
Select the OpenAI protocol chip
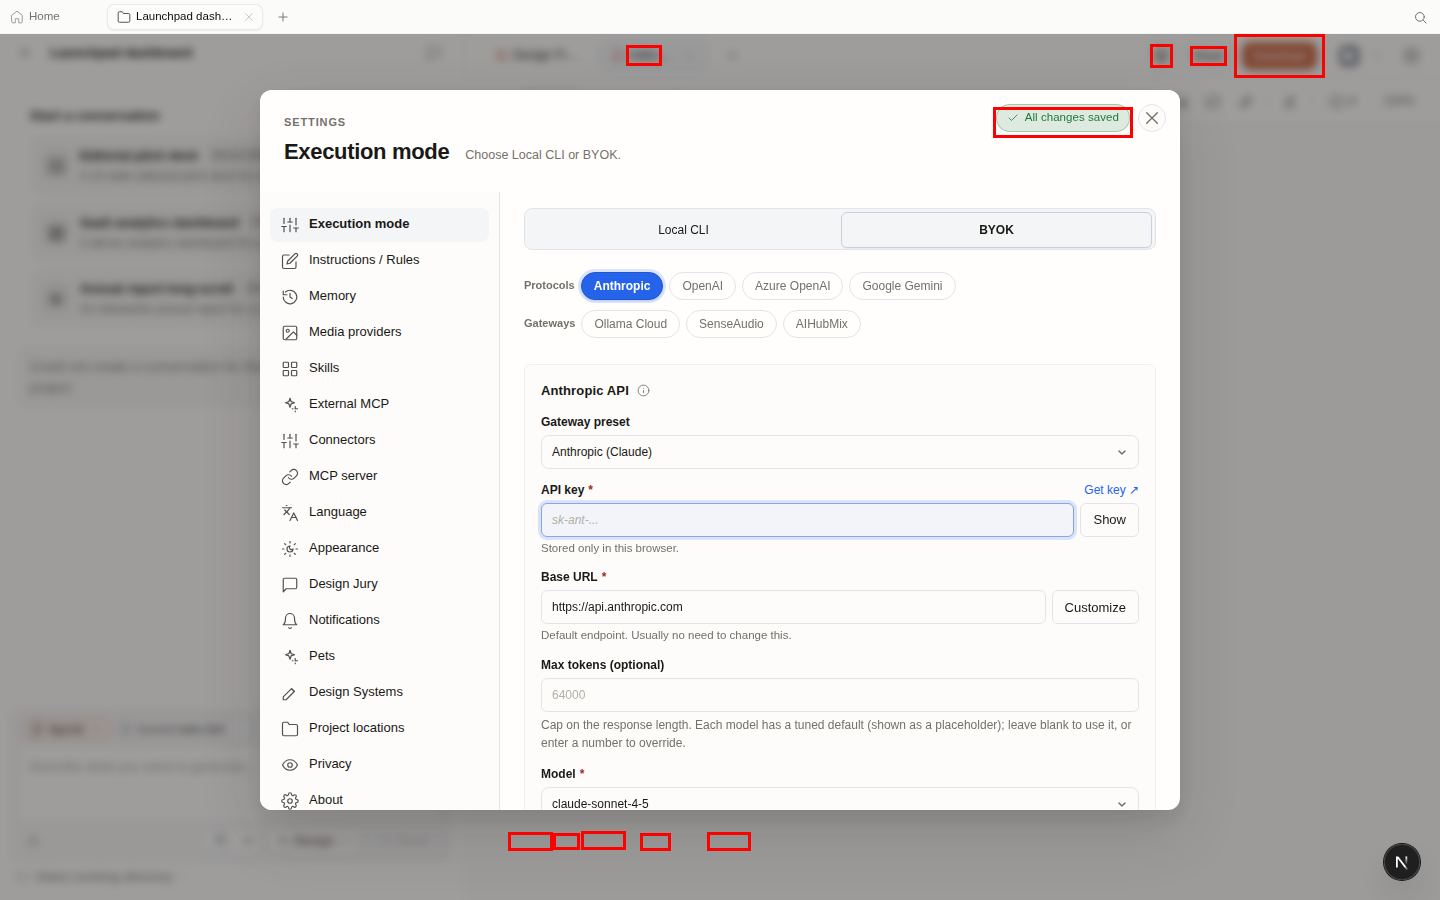point(702,286)
